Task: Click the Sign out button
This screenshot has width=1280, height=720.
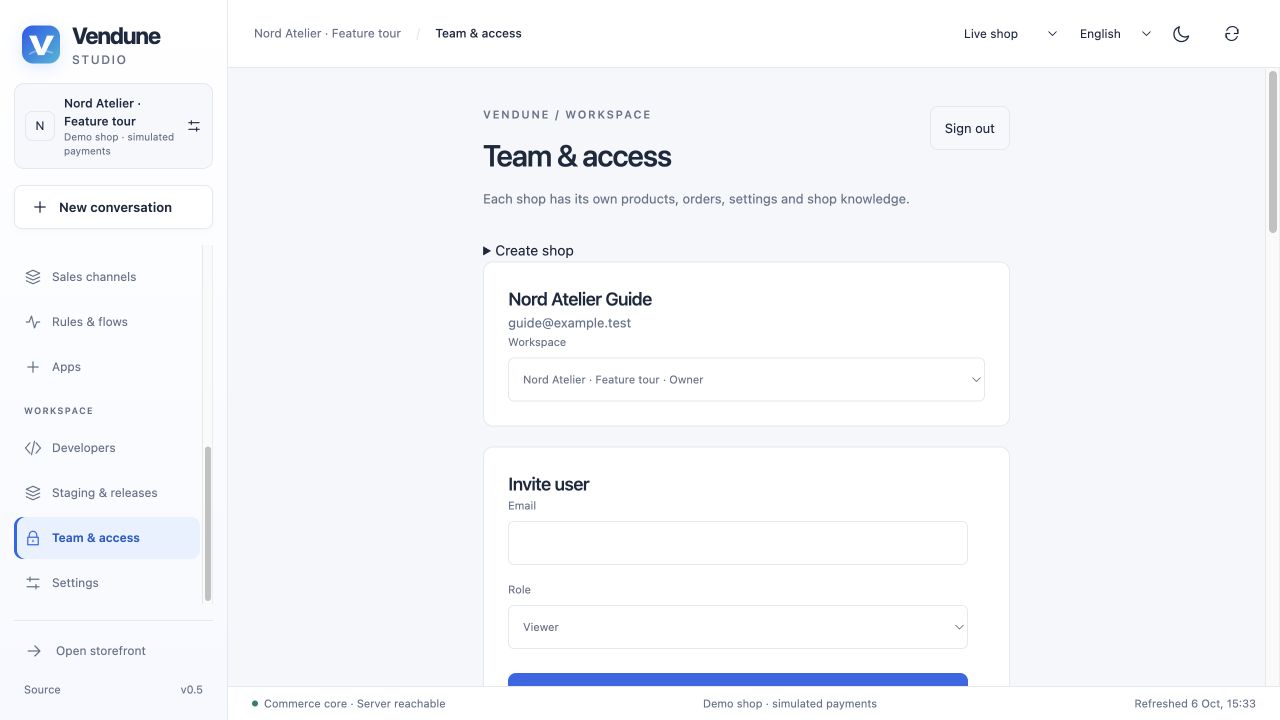Action: click(x=970, y=128)
